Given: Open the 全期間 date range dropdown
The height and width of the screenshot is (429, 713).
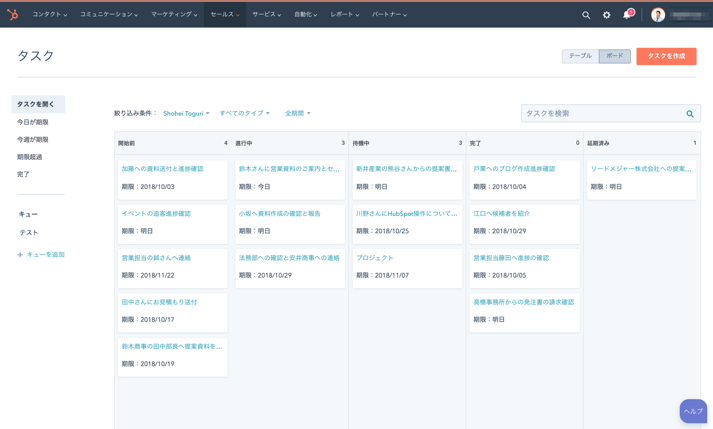Looking at the screenshot, I should [x=297, y=114].
